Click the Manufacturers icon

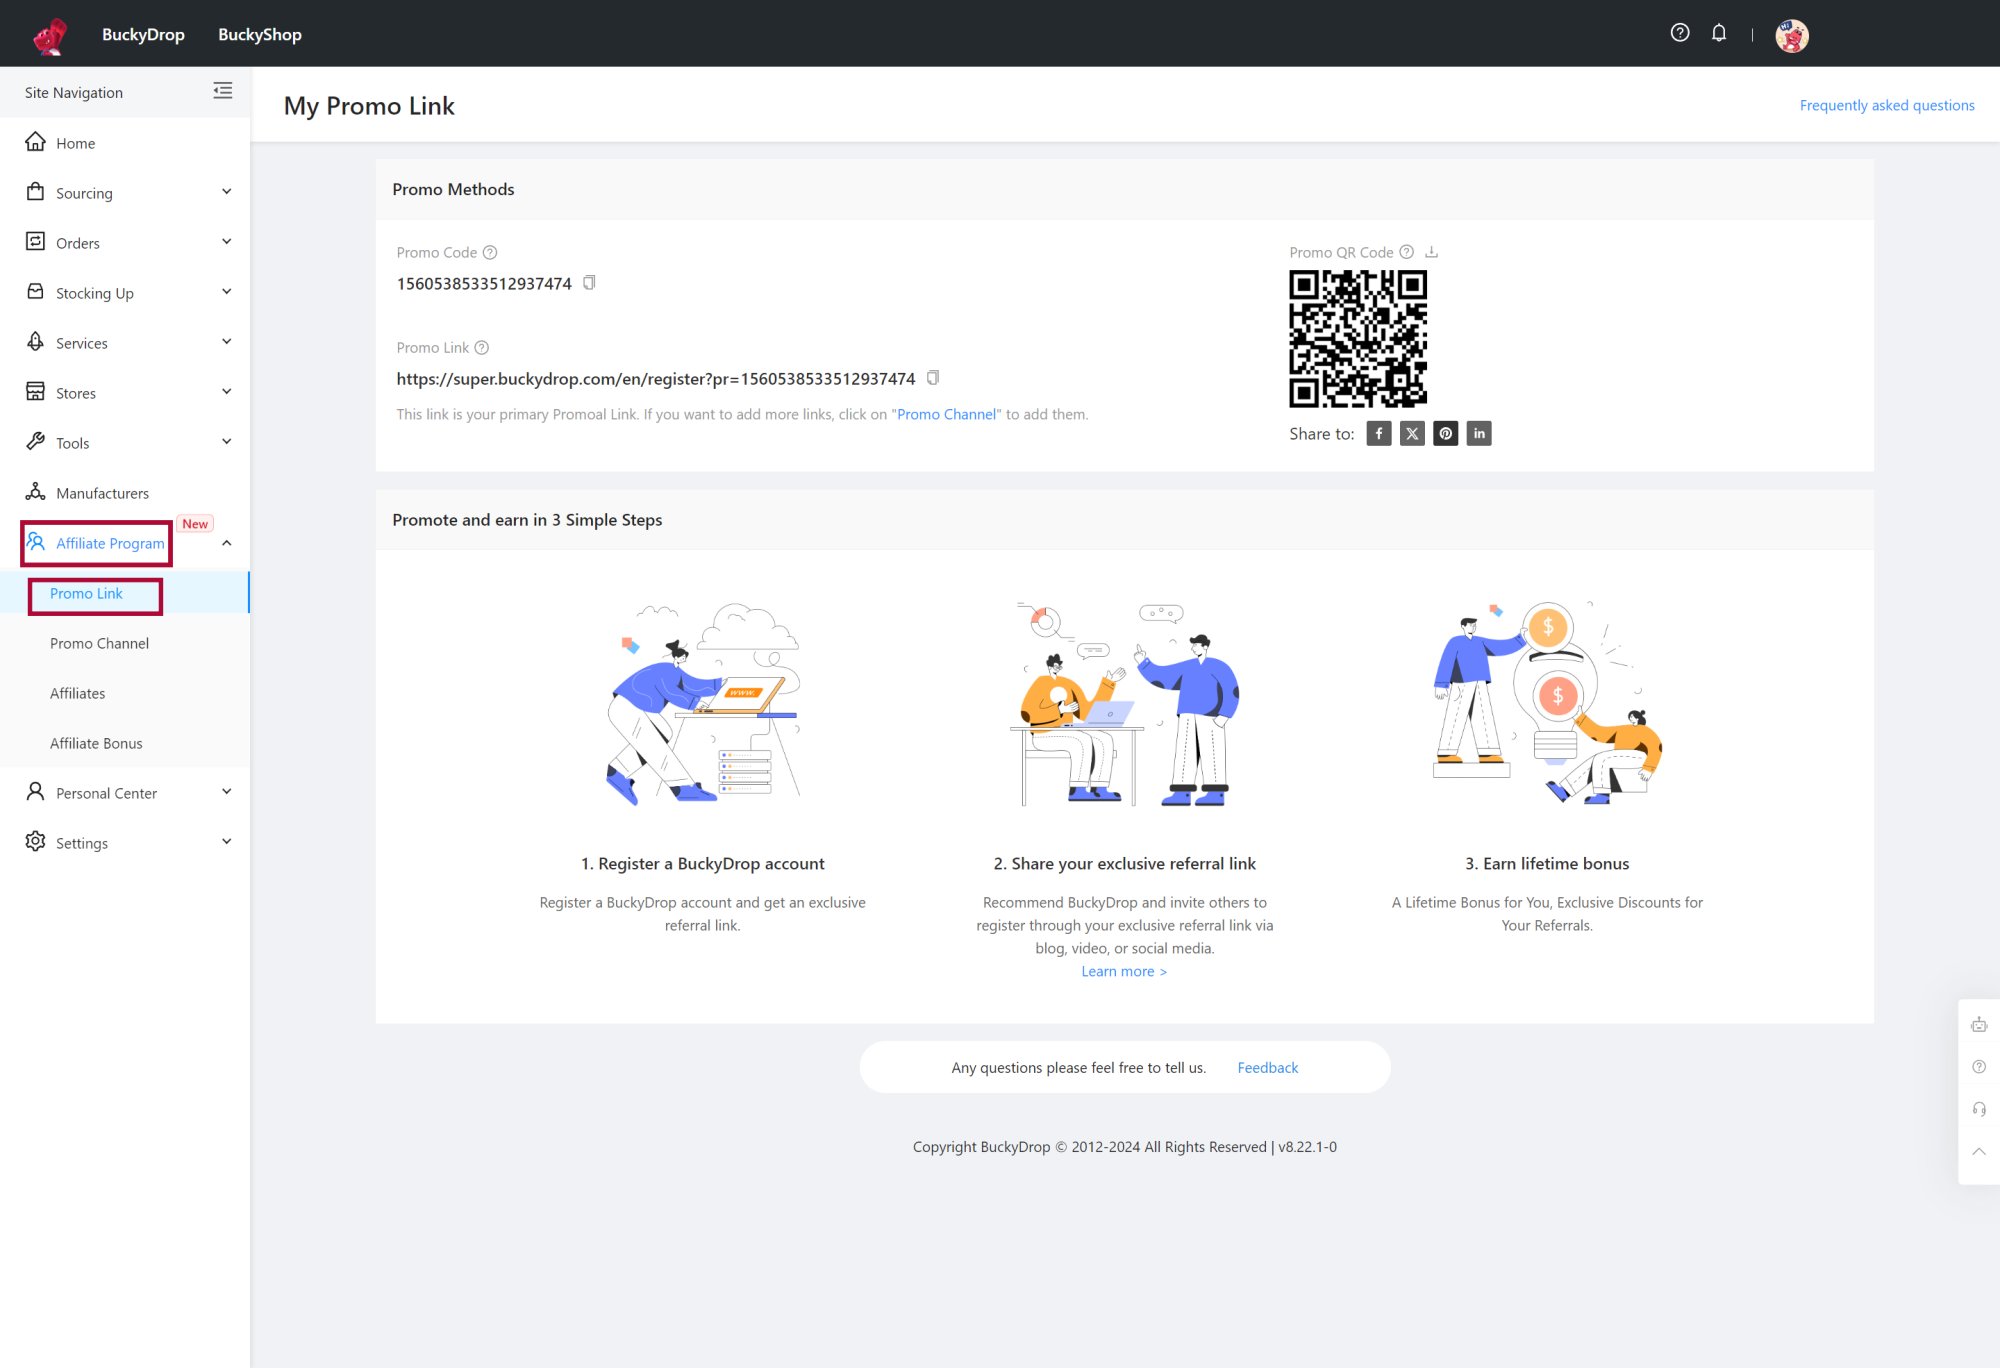pyautogui.click(x=36, y=491)
